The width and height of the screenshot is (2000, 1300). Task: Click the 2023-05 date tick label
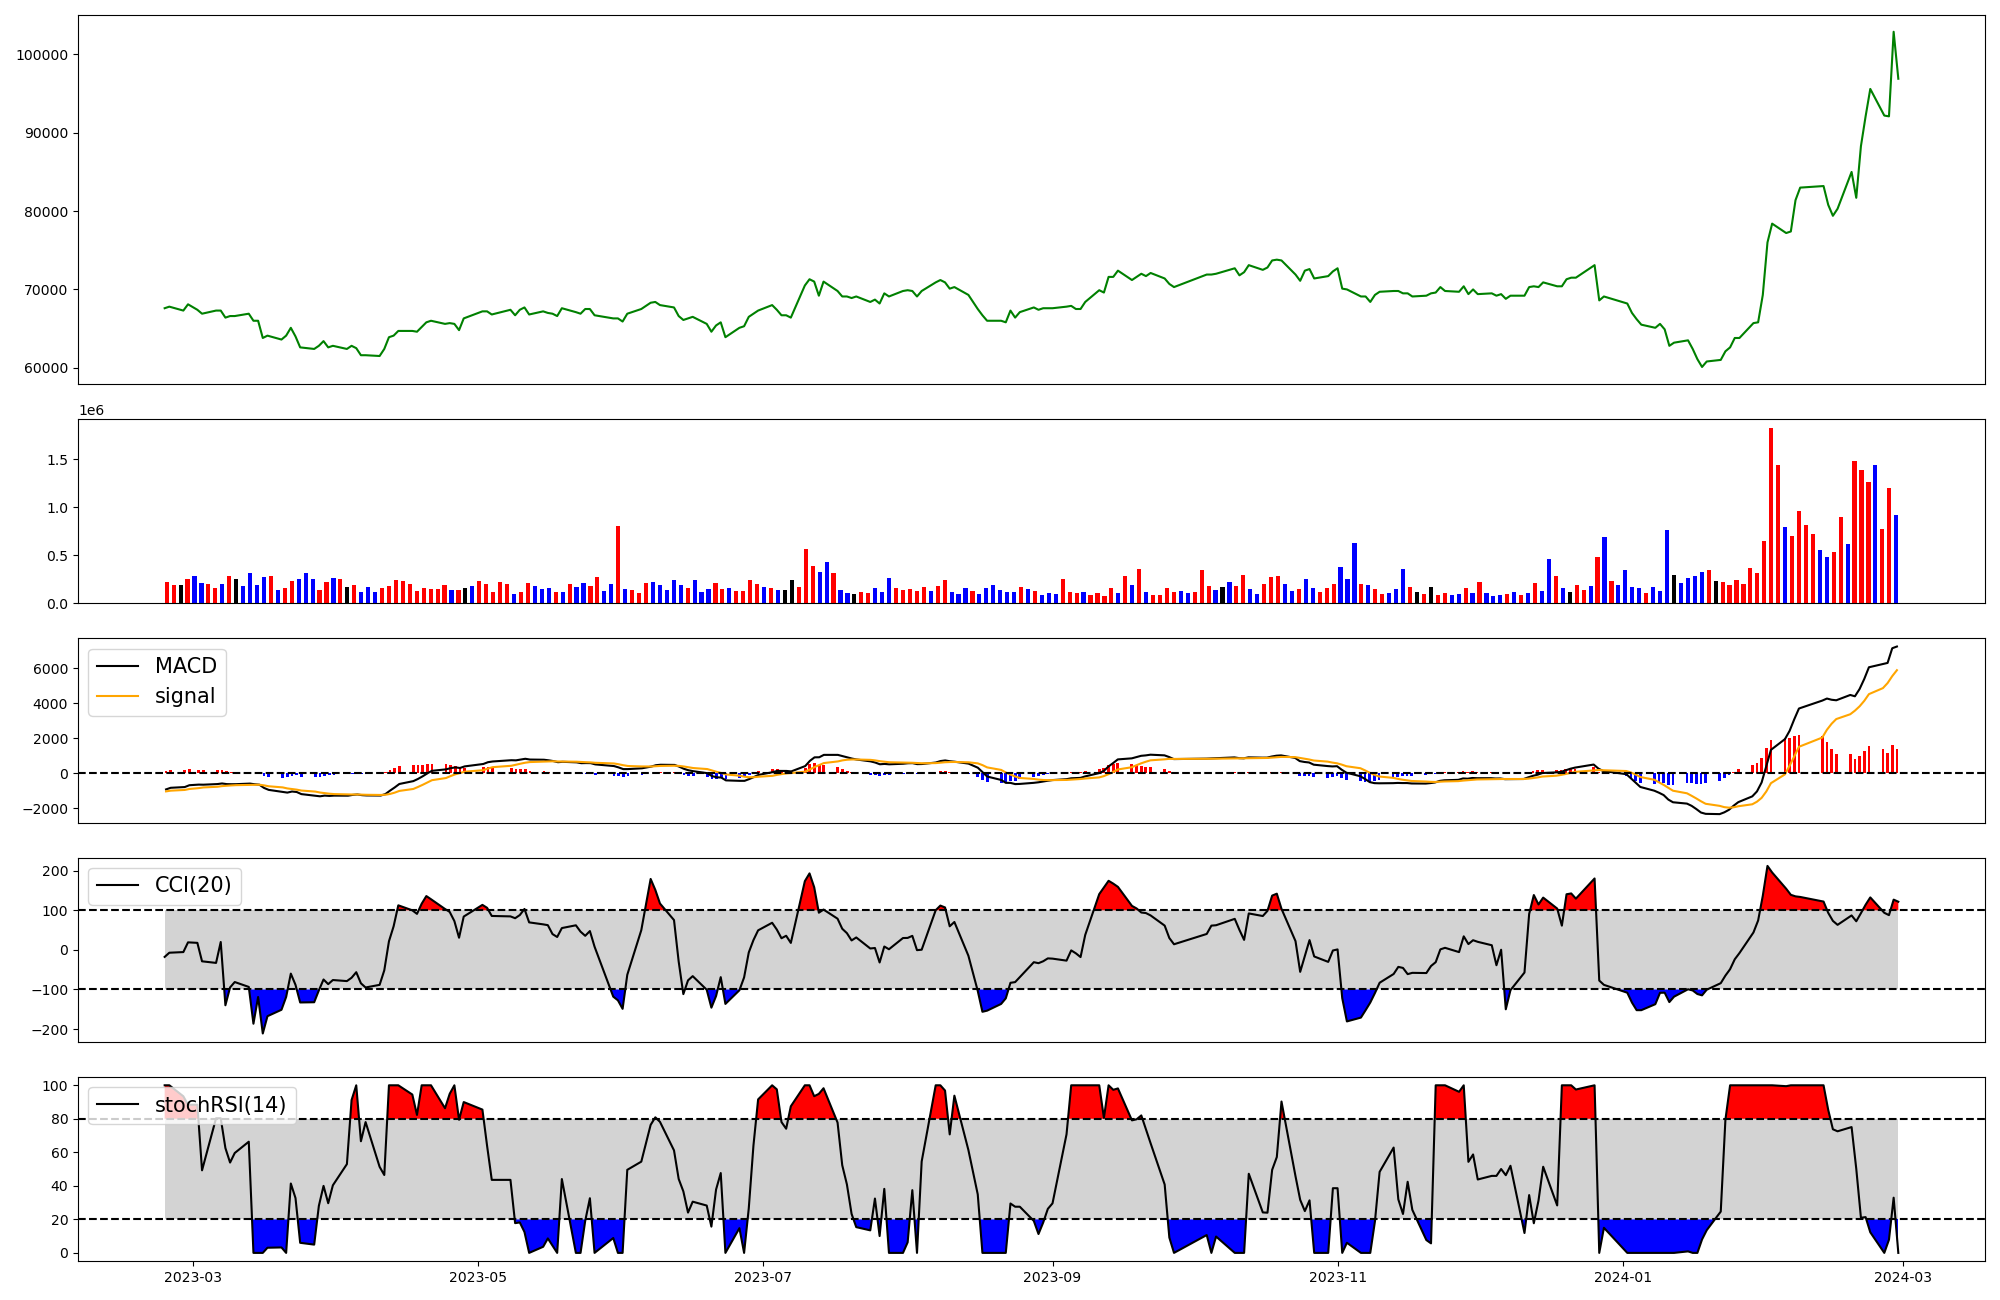click(x=478, y=1277)
